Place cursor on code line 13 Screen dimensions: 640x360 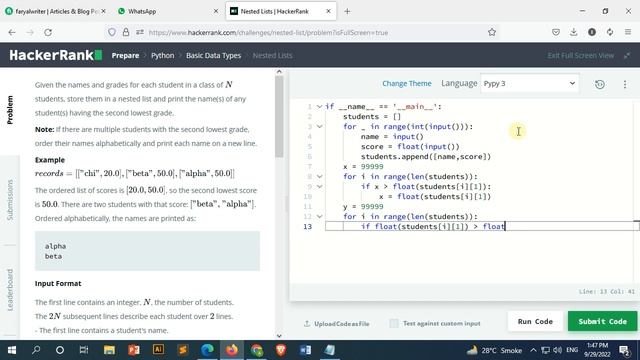pyautogui.click(x=482, y=226)
